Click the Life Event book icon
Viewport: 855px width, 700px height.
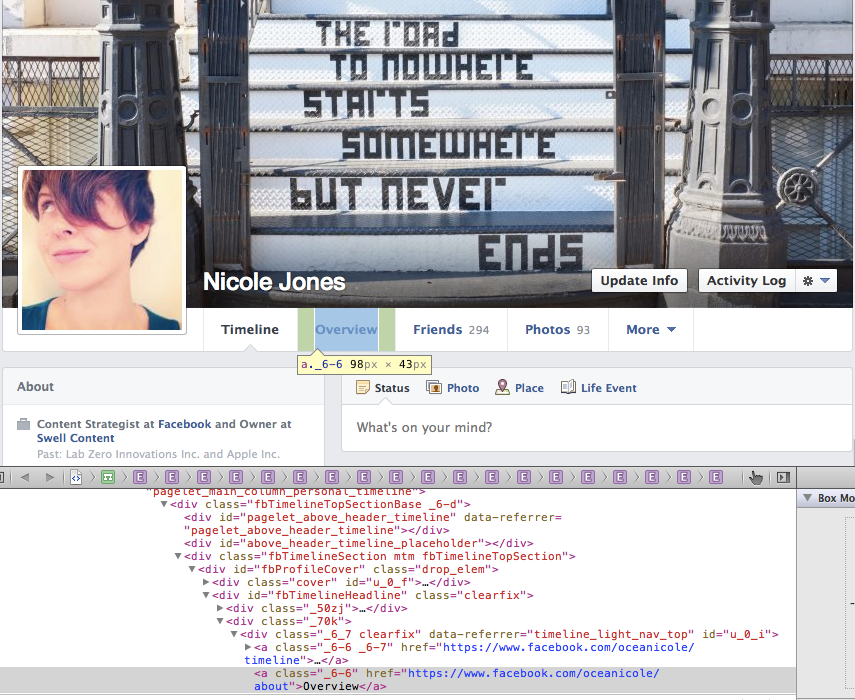[x=568, y=388]
